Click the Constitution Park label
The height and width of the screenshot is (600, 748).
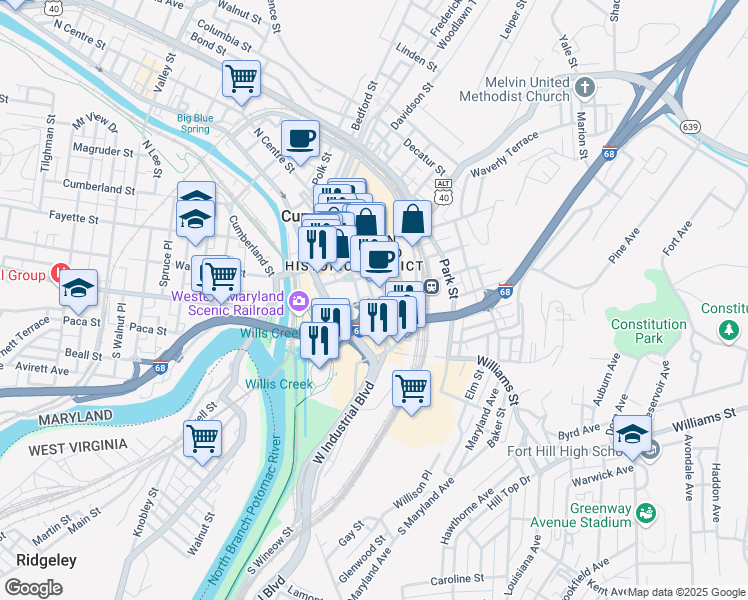649,331
